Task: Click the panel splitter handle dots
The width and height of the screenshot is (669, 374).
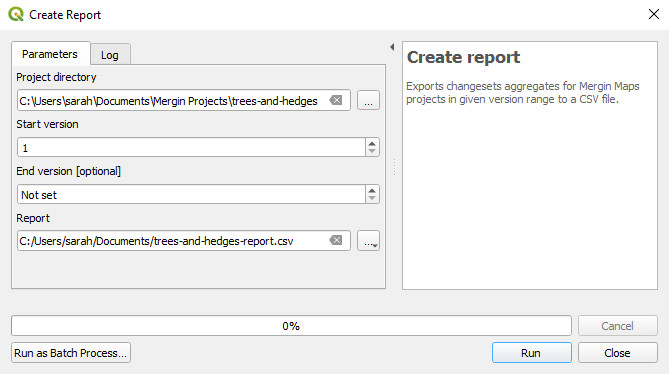Action: [394, 167]
